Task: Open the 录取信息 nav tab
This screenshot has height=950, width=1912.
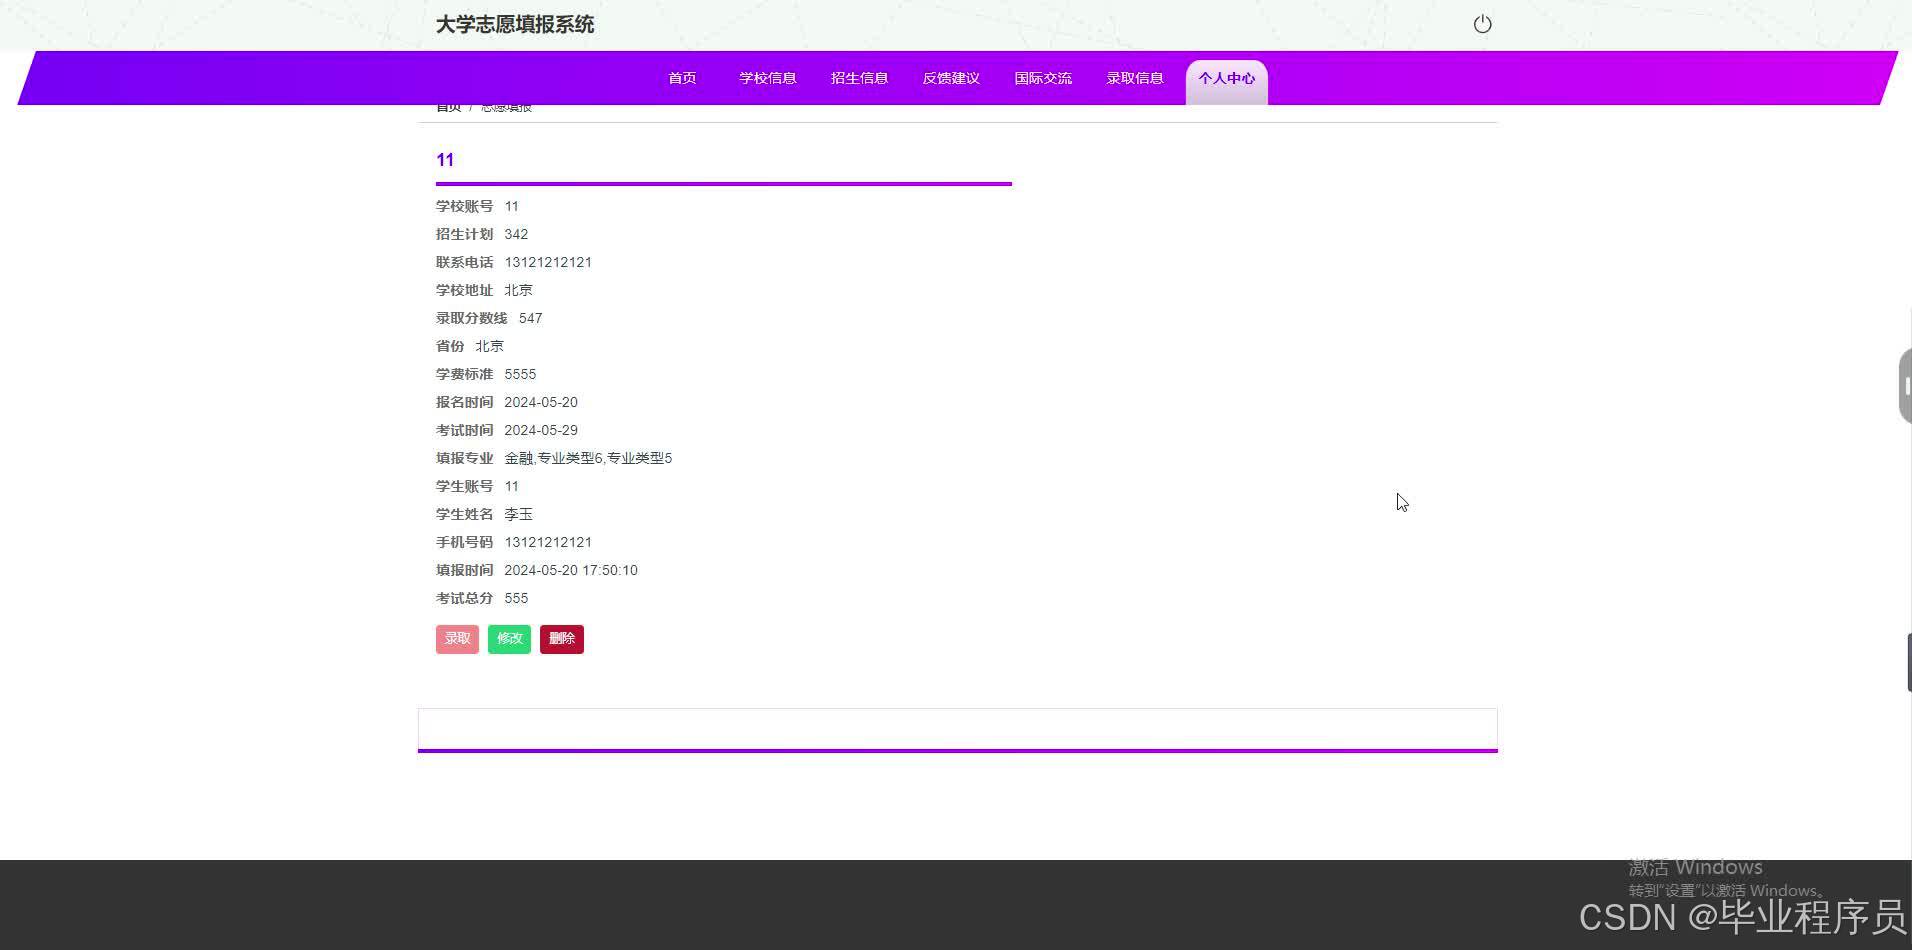Action: click(x=1135, y=78)
